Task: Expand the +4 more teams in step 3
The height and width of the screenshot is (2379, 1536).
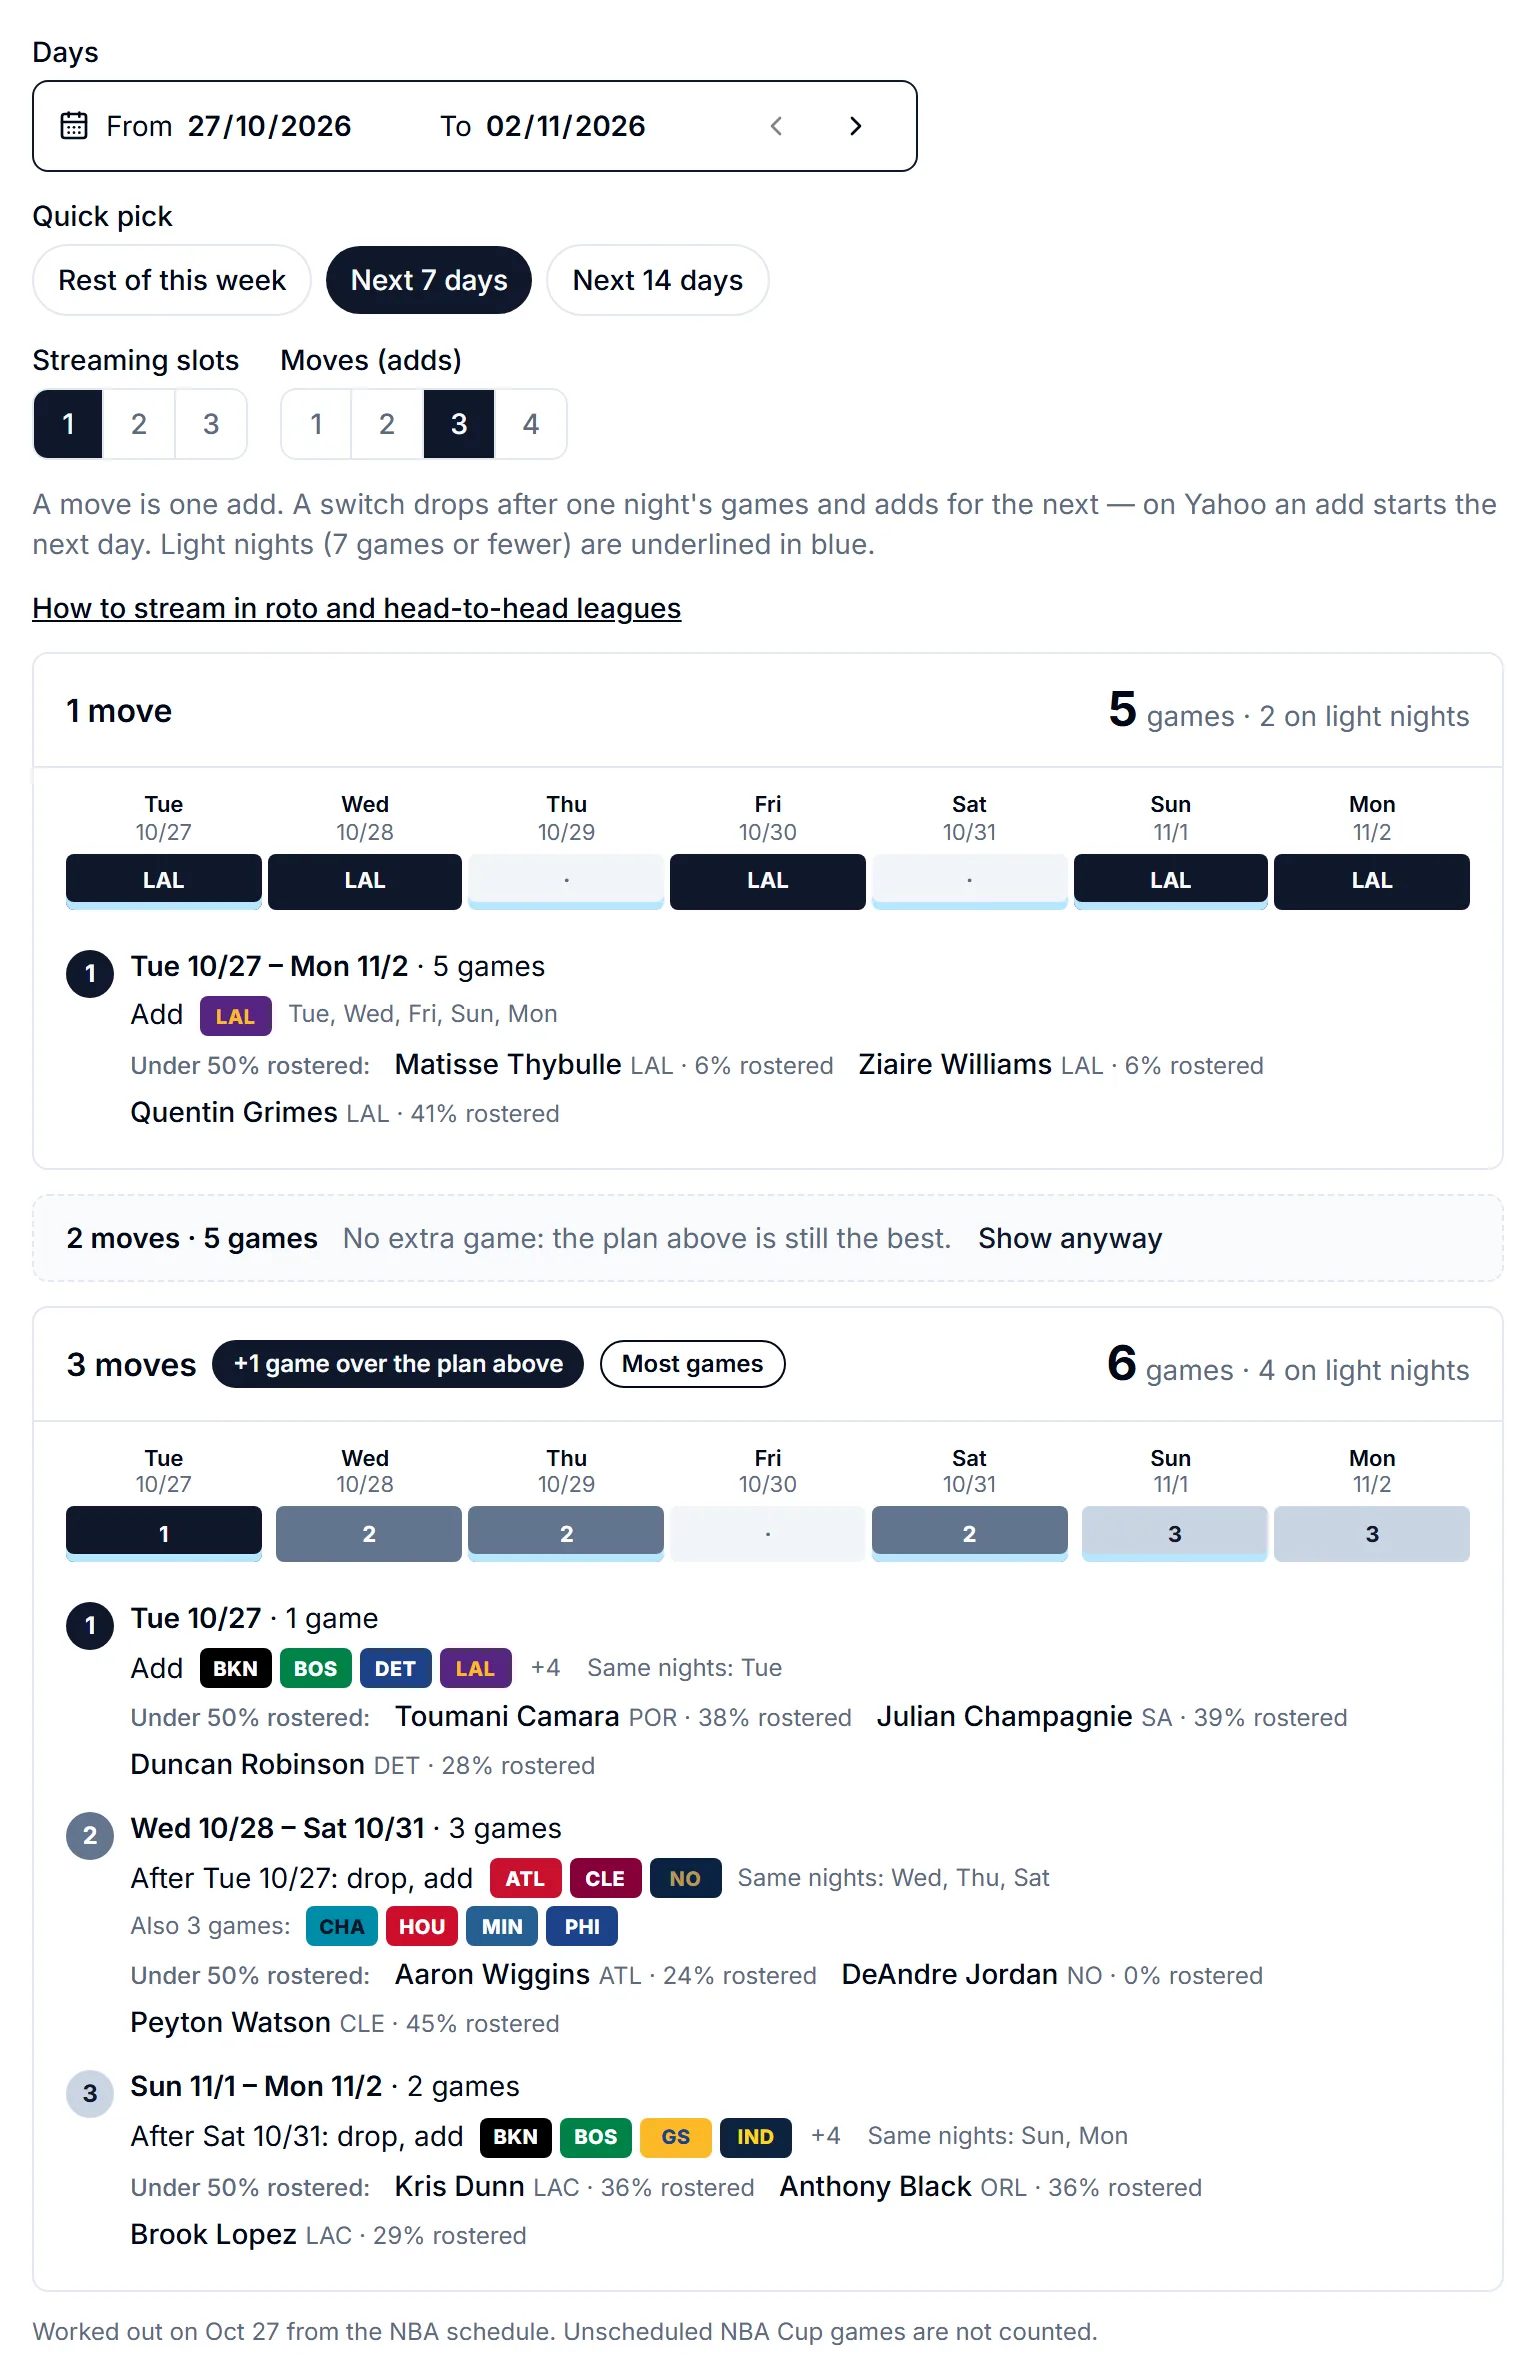Action: (825, 2136)
